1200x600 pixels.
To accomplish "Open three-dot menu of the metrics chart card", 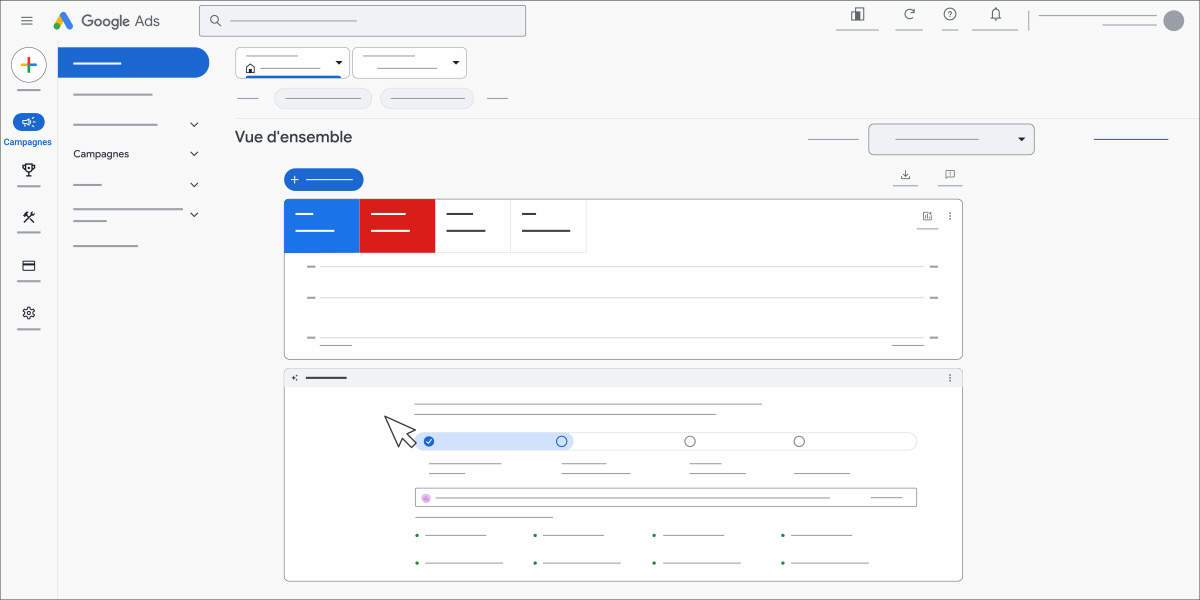I will (950, 216).
